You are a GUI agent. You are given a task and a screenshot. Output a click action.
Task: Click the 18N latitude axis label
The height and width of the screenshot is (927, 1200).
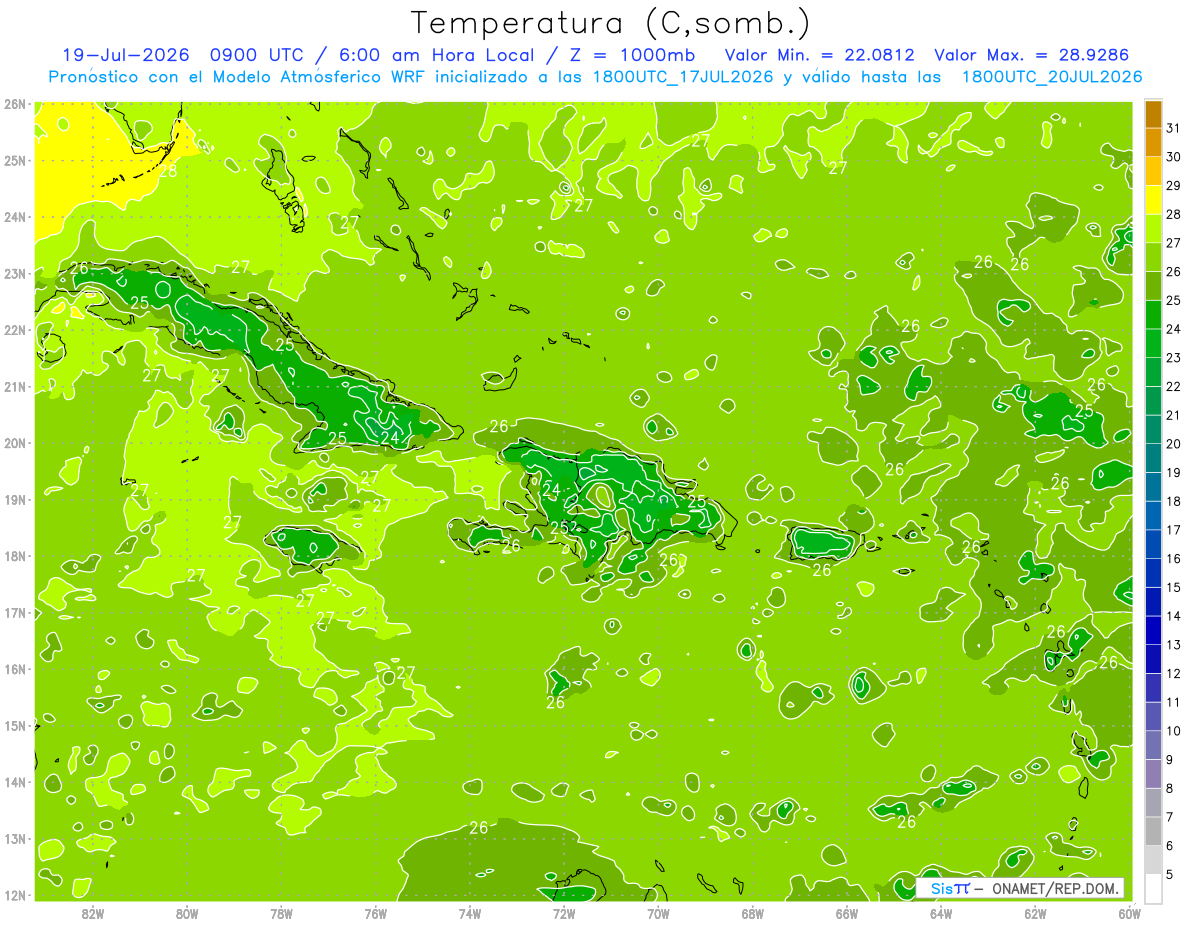pyautogui.click(x=14, y=556)
